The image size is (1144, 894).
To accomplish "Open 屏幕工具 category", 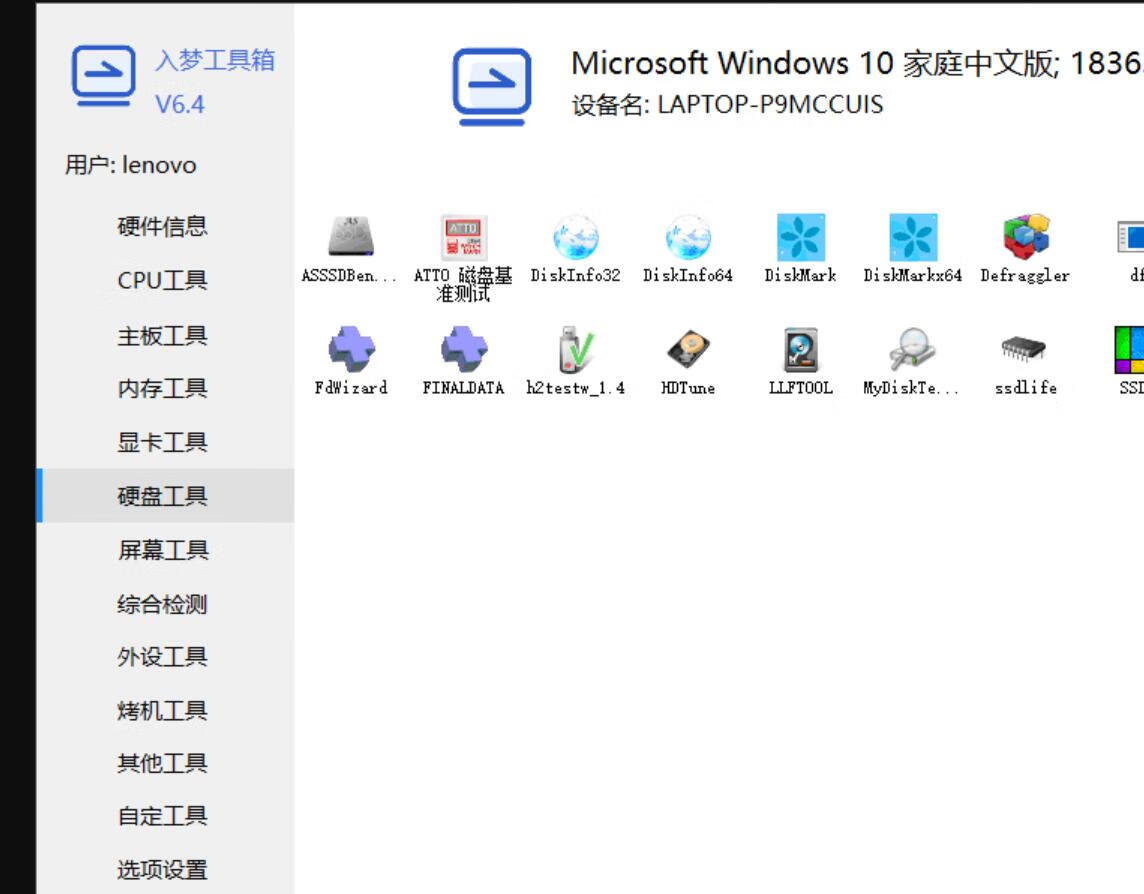I will [163, 550].
